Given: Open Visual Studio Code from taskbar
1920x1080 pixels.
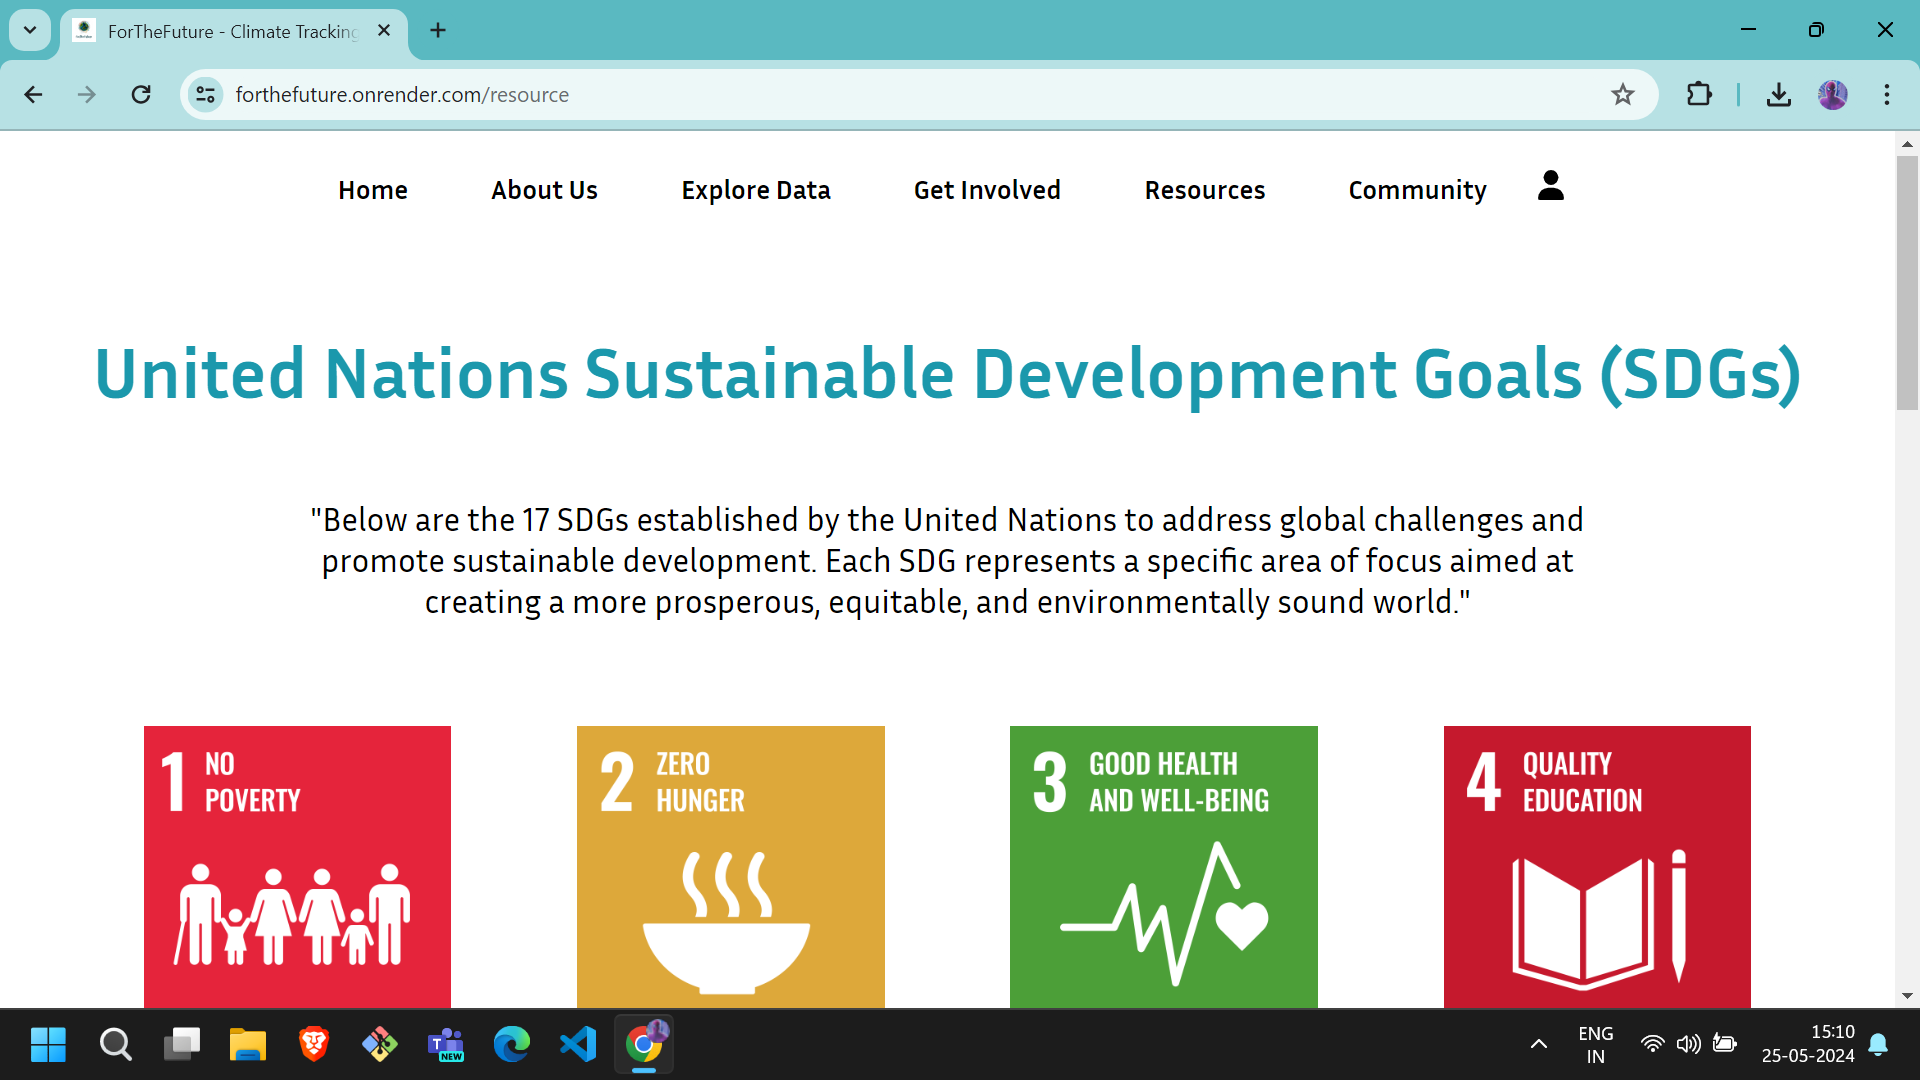Looking at the screenshot, I should pos(578,1045).
